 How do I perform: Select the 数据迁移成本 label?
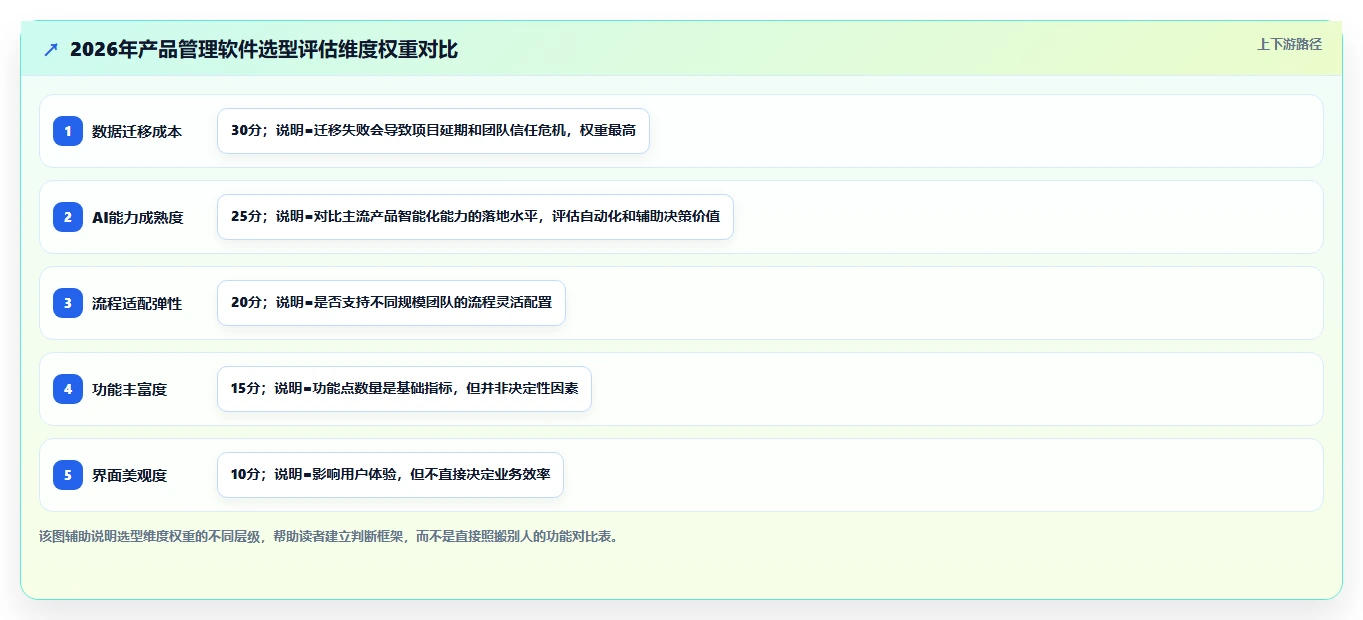point(137,131)
